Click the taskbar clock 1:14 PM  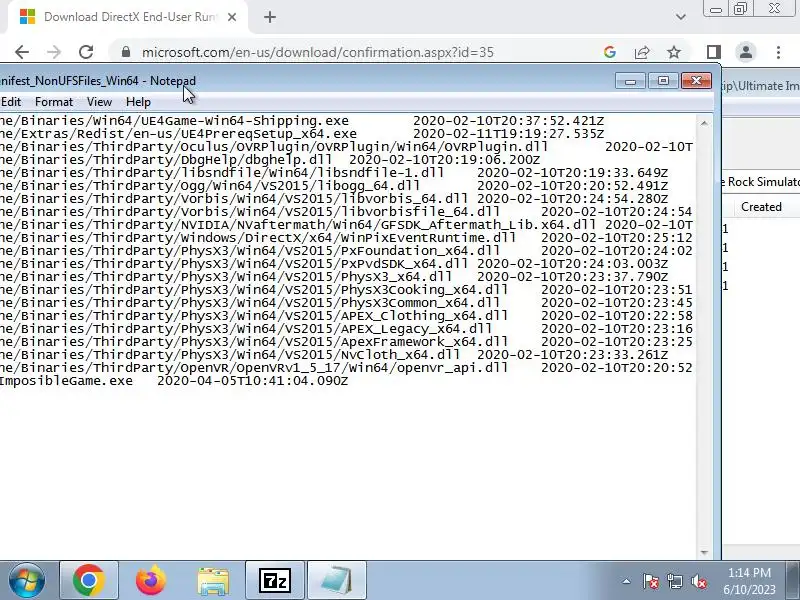[749, 581]
